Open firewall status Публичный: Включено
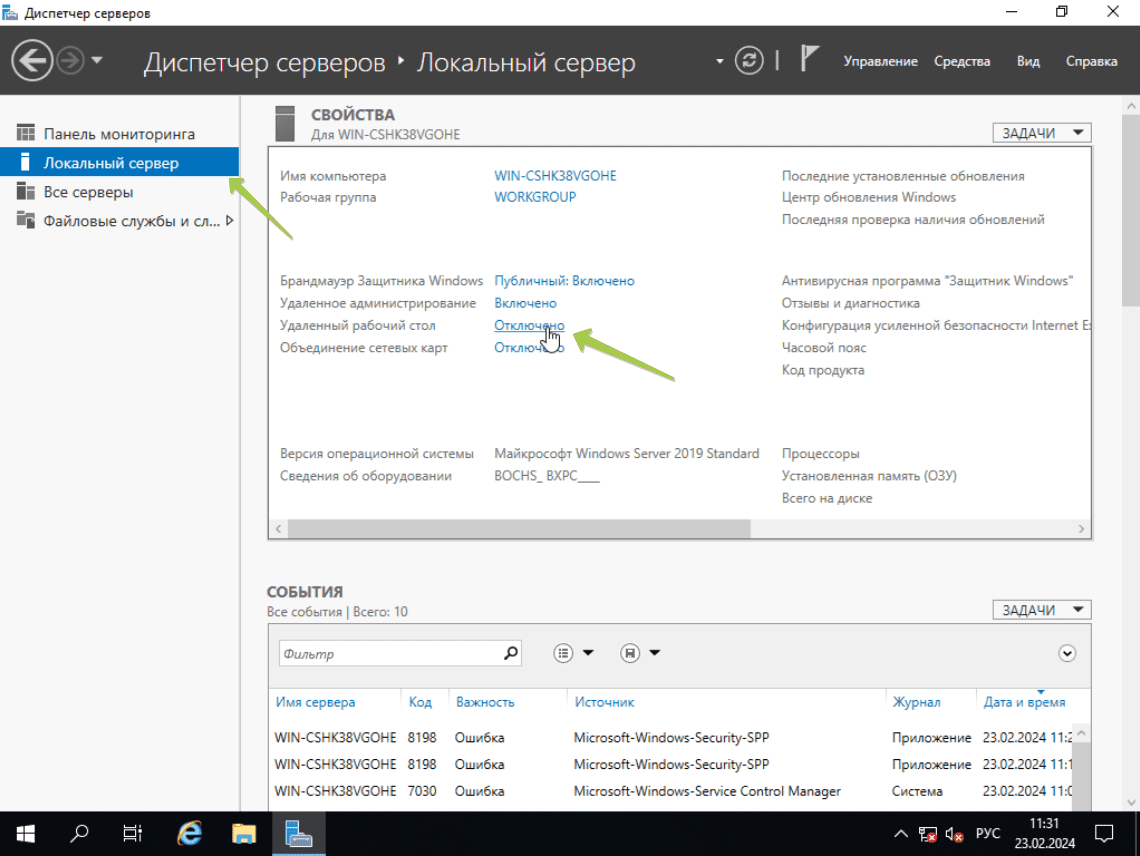Image resolution: width=1140 pixels, height=856 pixels. (x=564, y=281)
